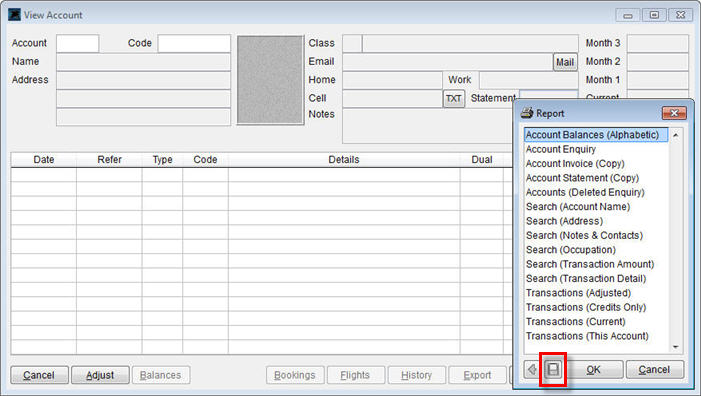Click report list scroll up arrow

(676, 135)
